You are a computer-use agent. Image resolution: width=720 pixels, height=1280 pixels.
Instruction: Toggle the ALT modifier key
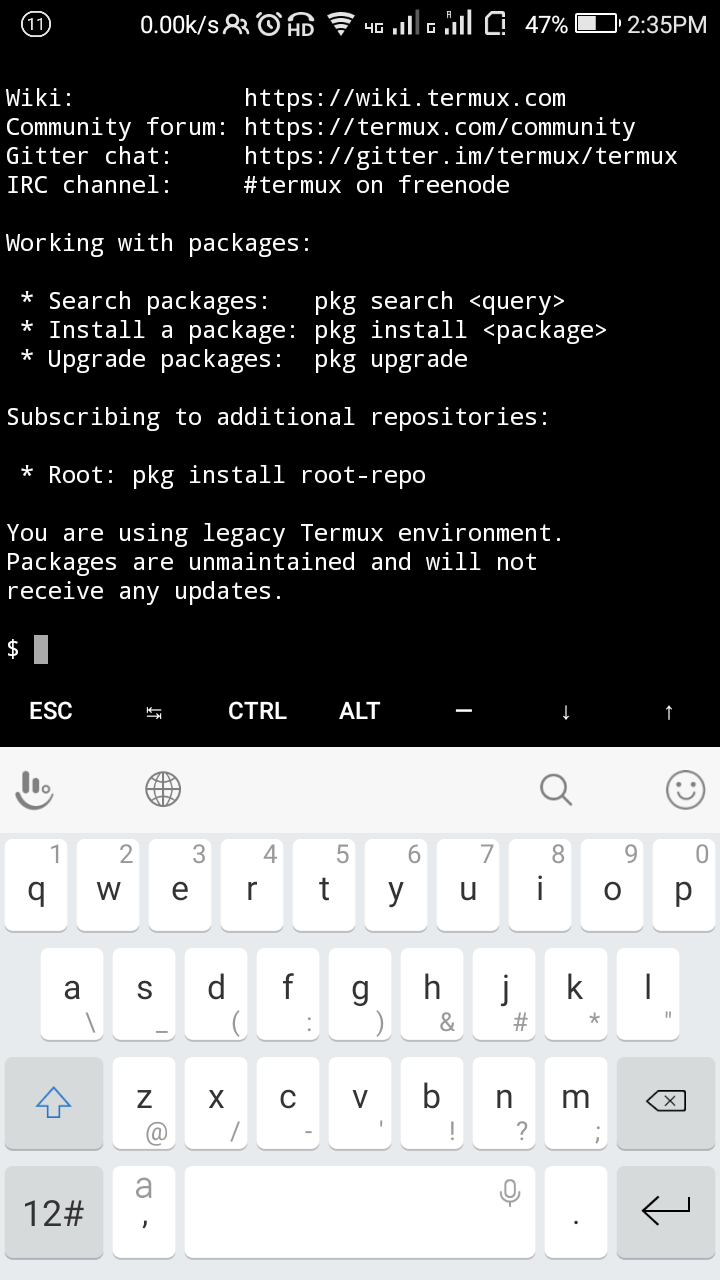tap(360, 711)
